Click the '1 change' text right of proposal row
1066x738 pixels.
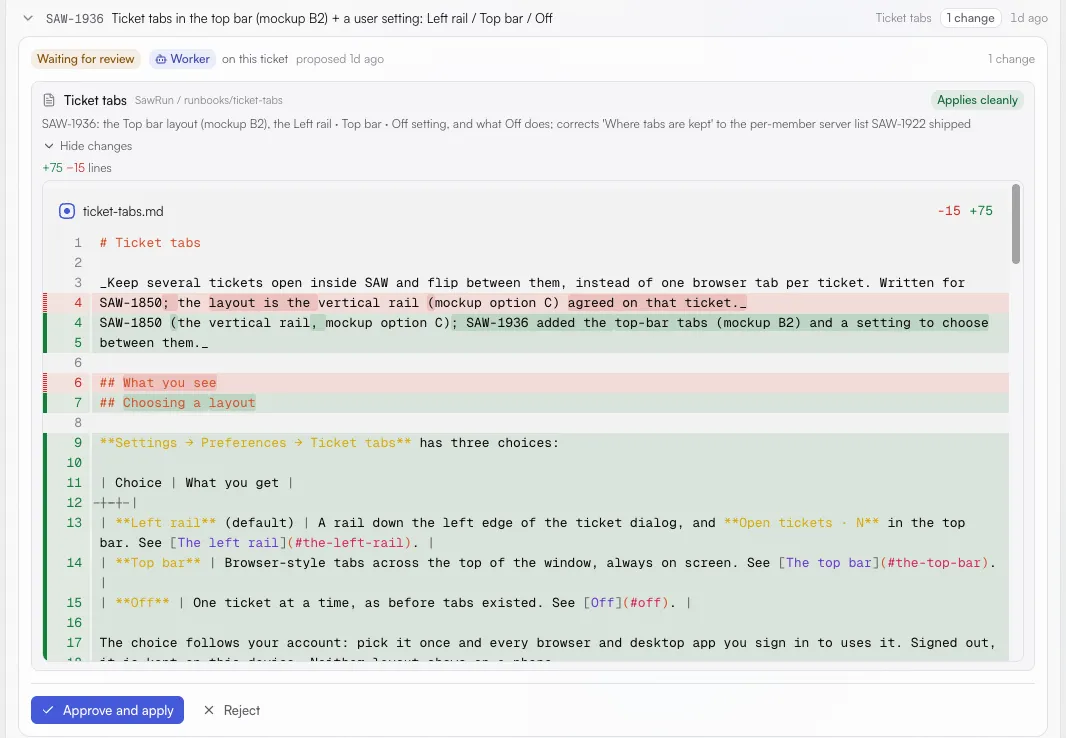click(x=1011, y=59)
